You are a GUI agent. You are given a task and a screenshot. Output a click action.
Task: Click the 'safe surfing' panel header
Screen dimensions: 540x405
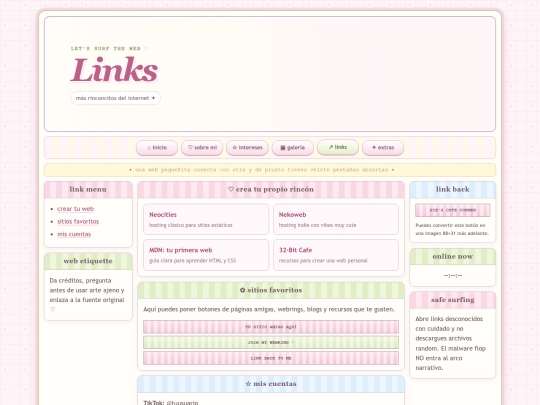[453, 300]
